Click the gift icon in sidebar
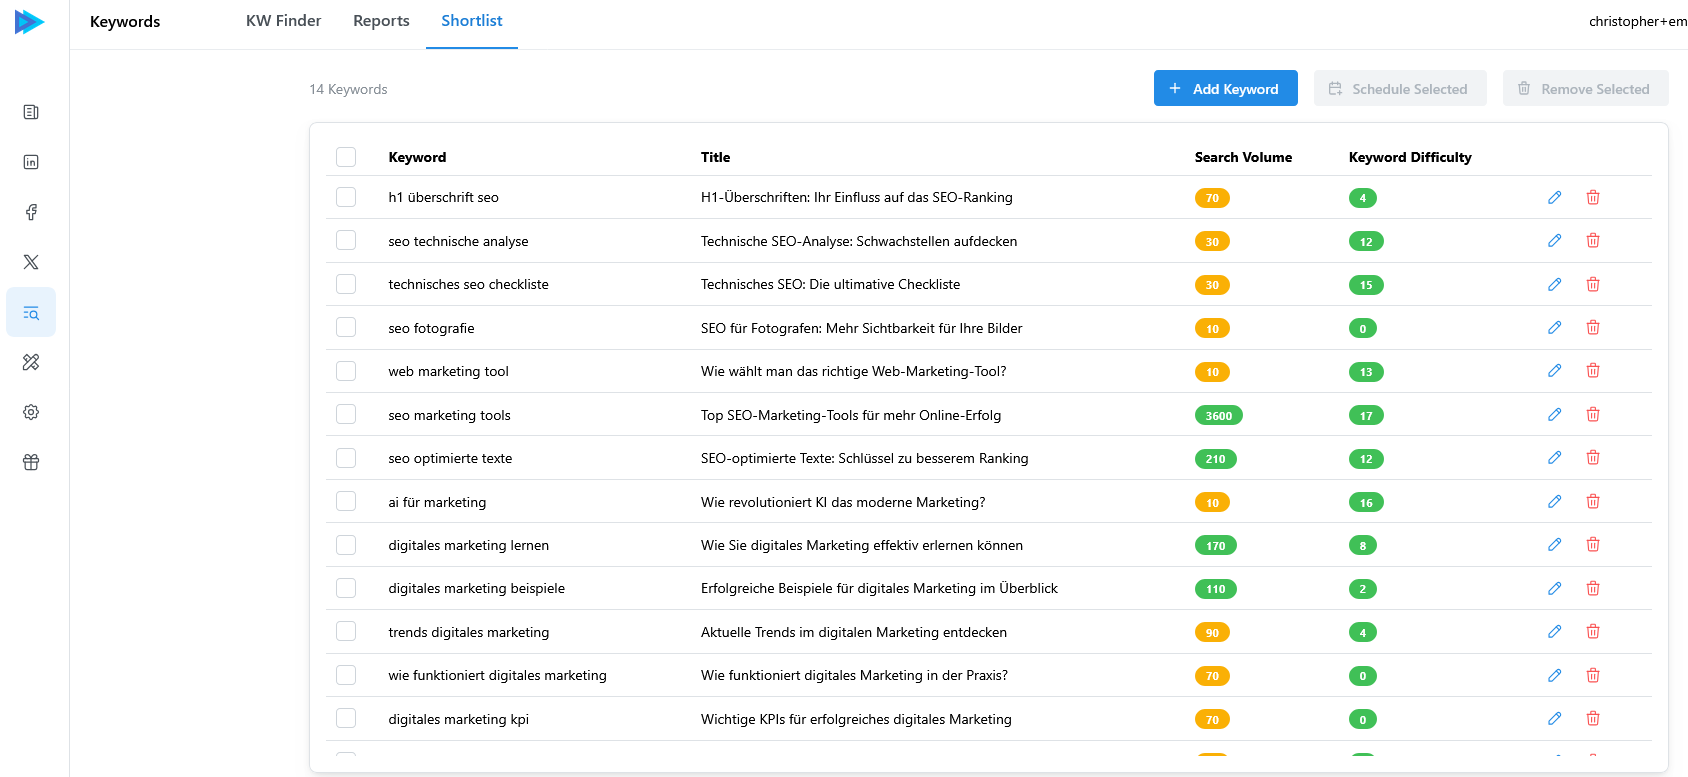This screenshot has height=777, width=1688. tap(31, 462)
